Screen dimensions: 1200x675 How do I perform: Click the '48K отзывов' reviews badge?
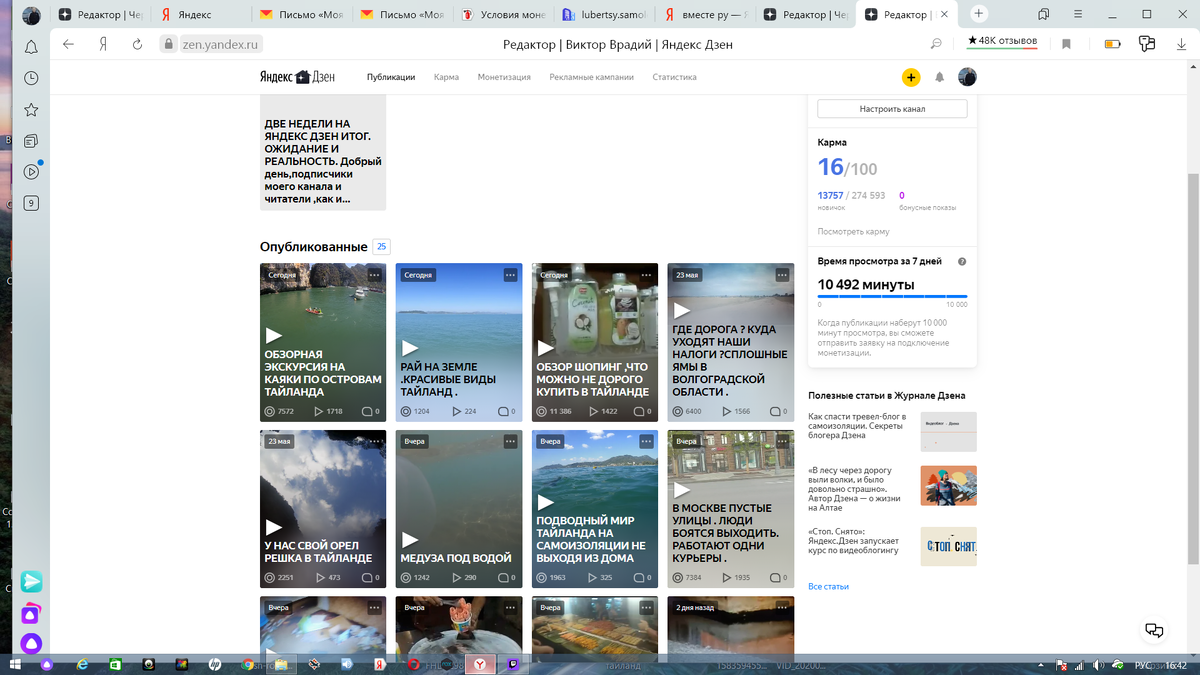tap(1002, 41)
